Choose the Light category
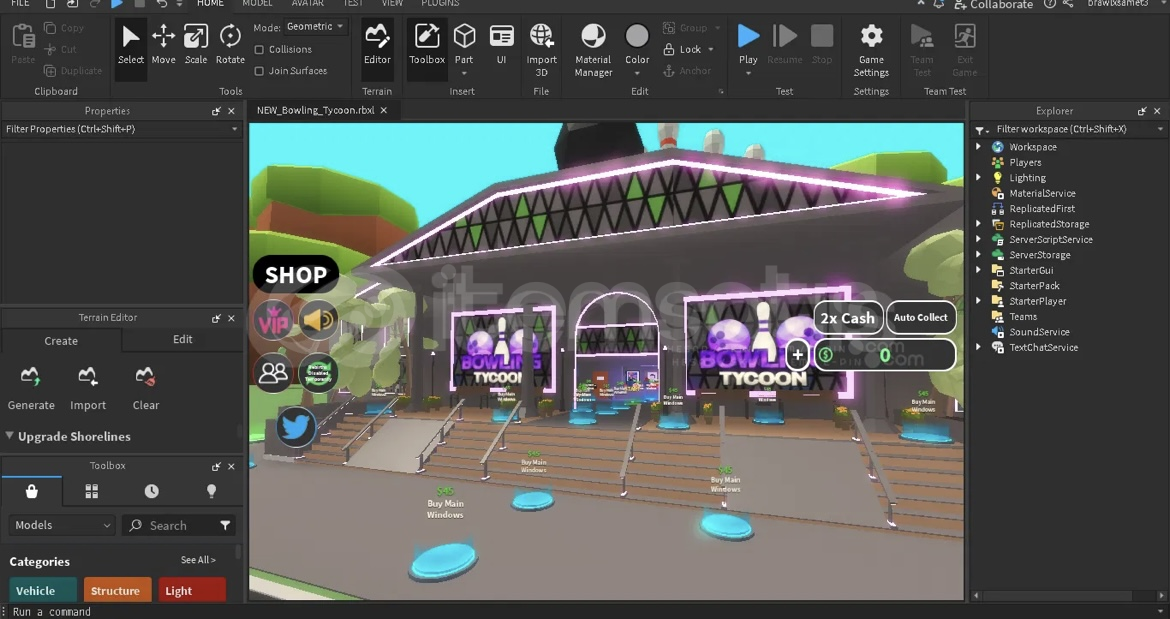Image resolution: width=1170 pixels, height=619 pixels. 192,590
